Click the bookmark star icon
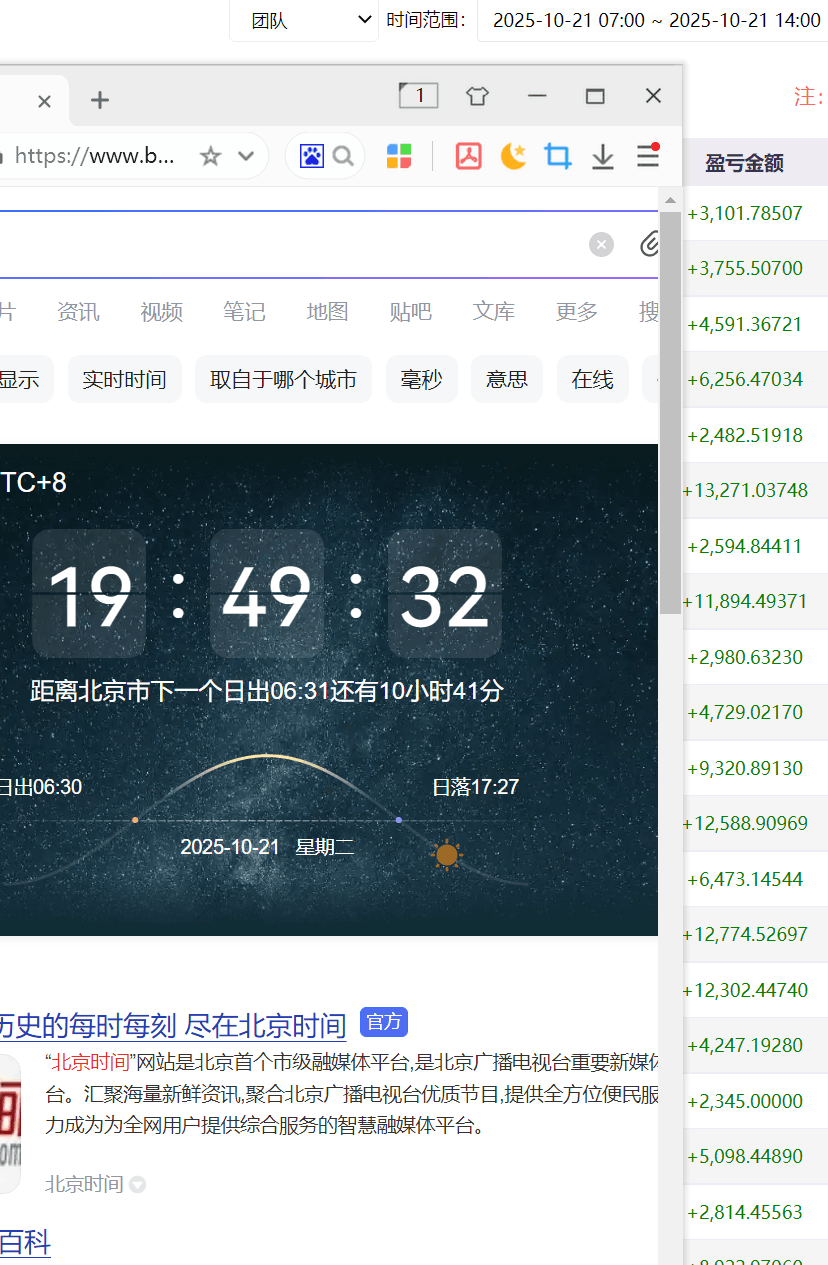This screenshot has height=1265, width=828. tap(210, 156)
